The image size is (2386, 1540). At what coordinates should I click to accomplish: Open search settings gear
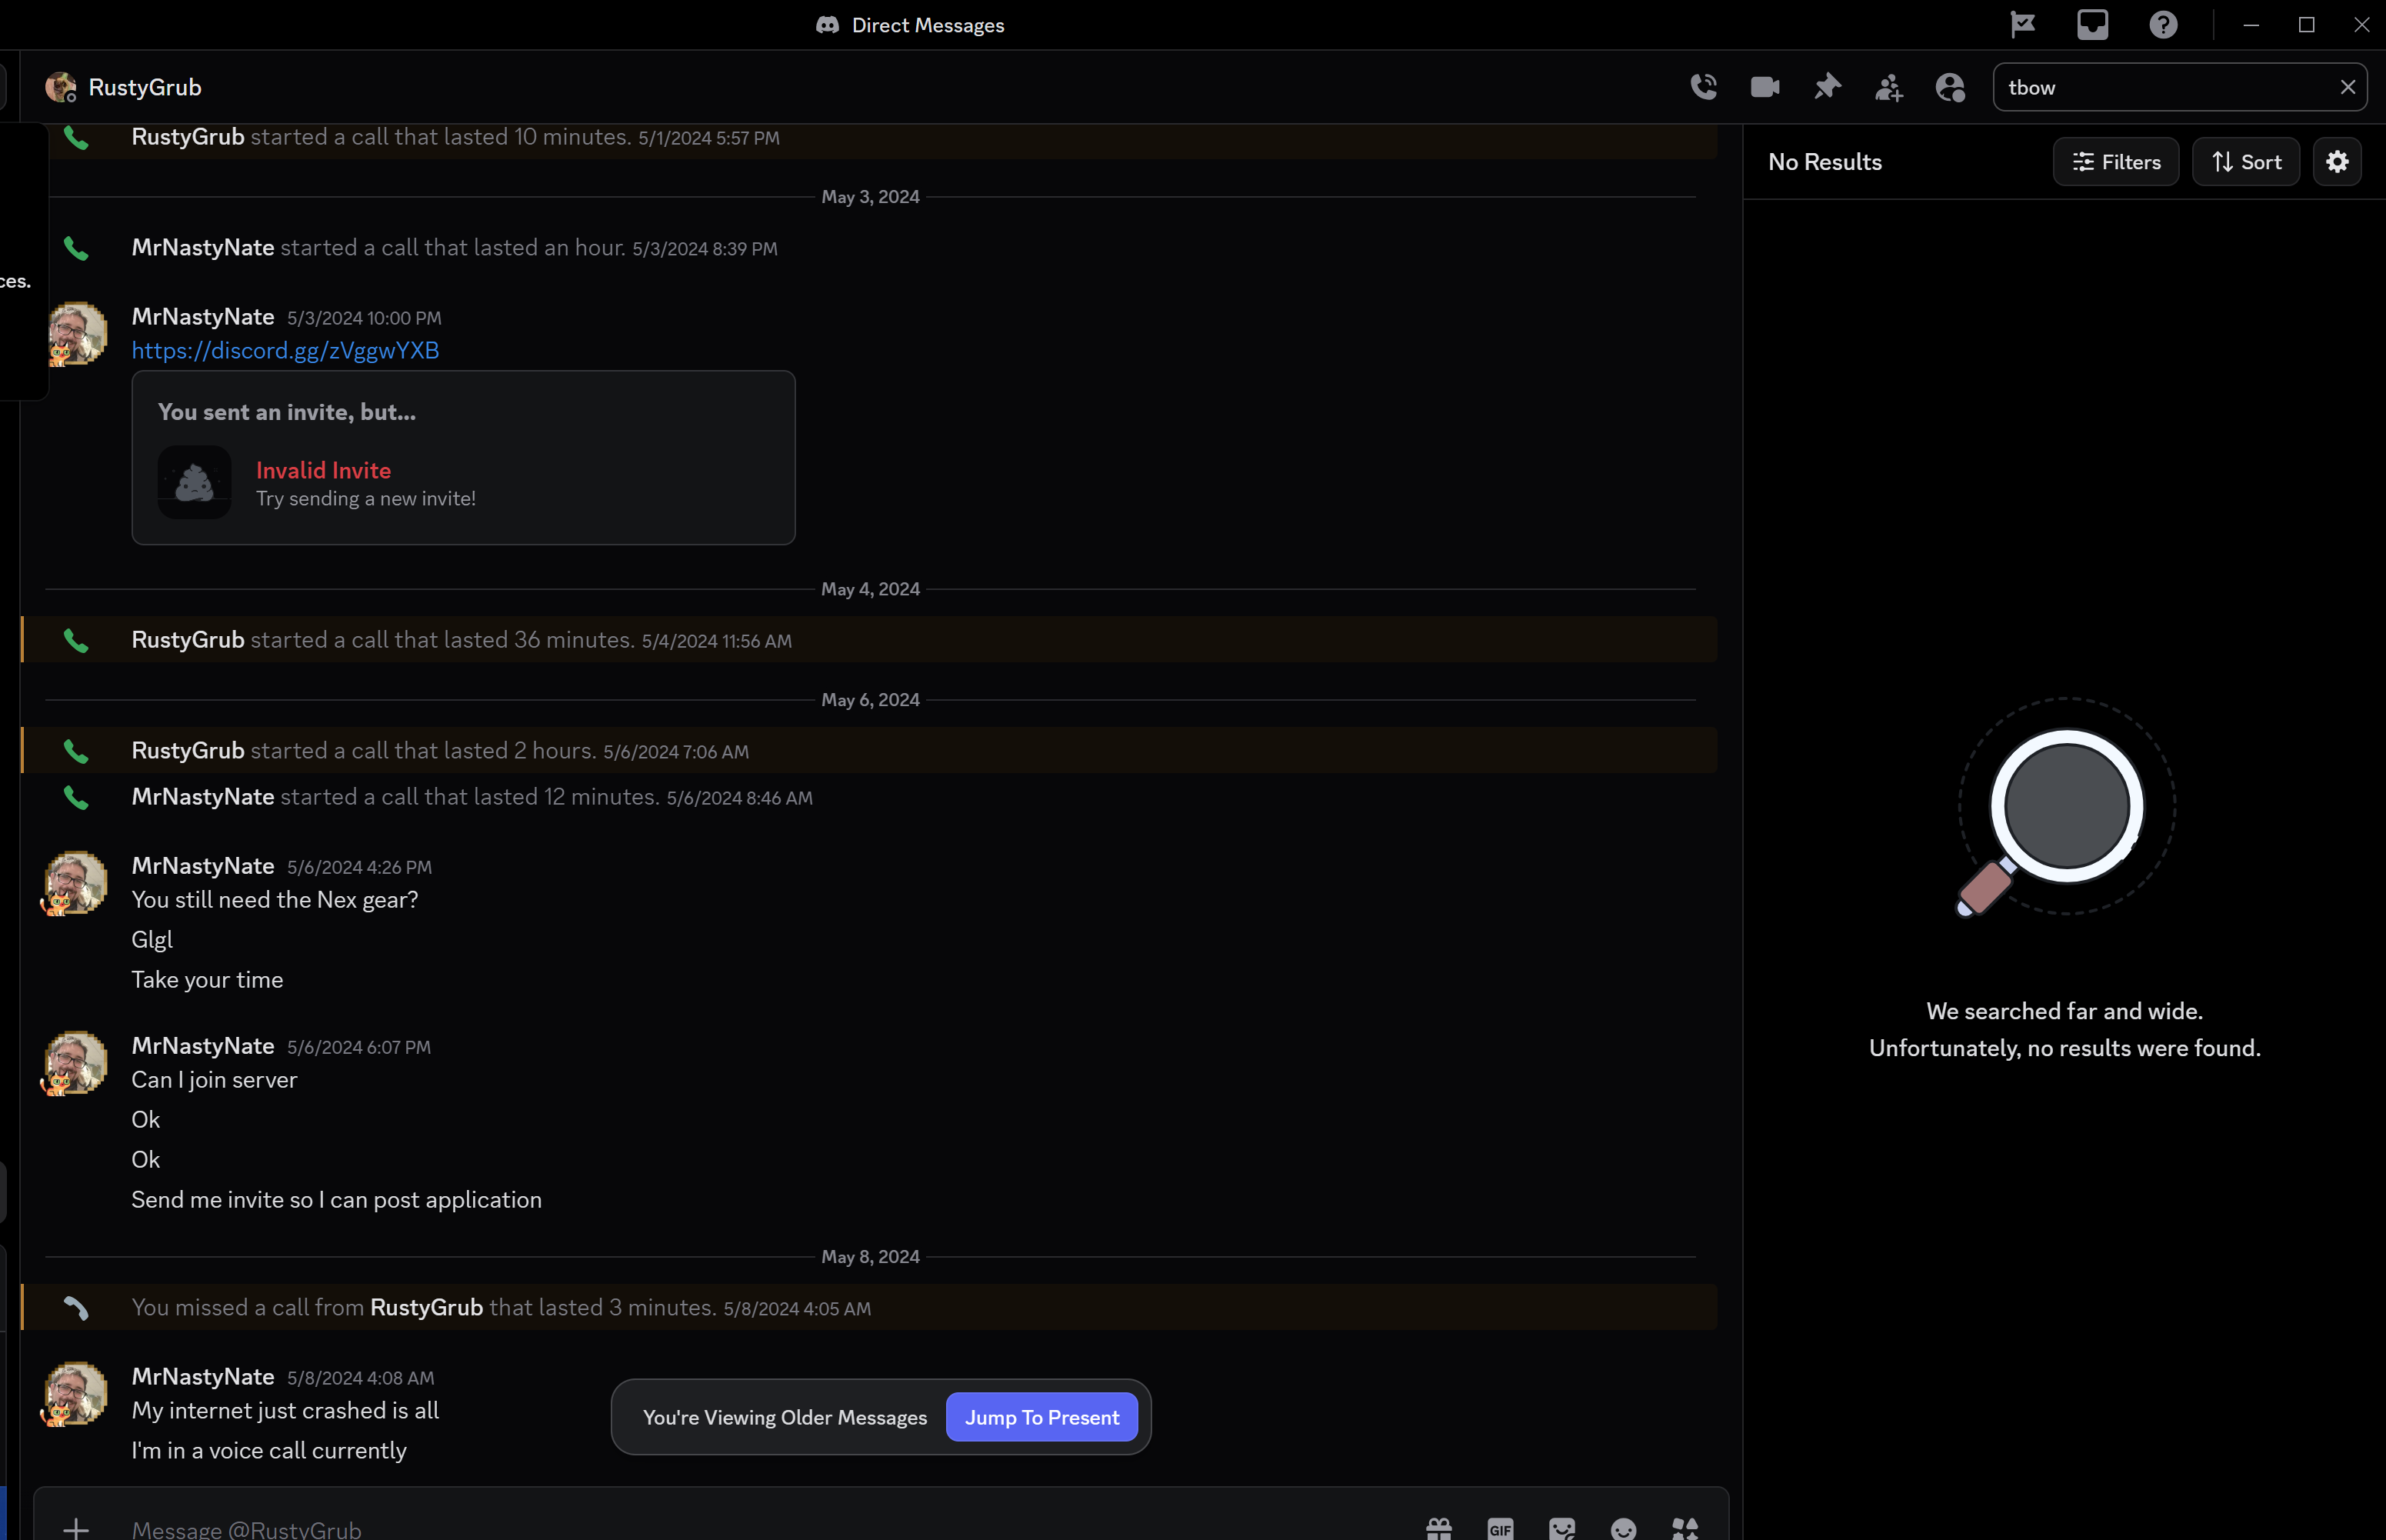(x=2337, y=162)
